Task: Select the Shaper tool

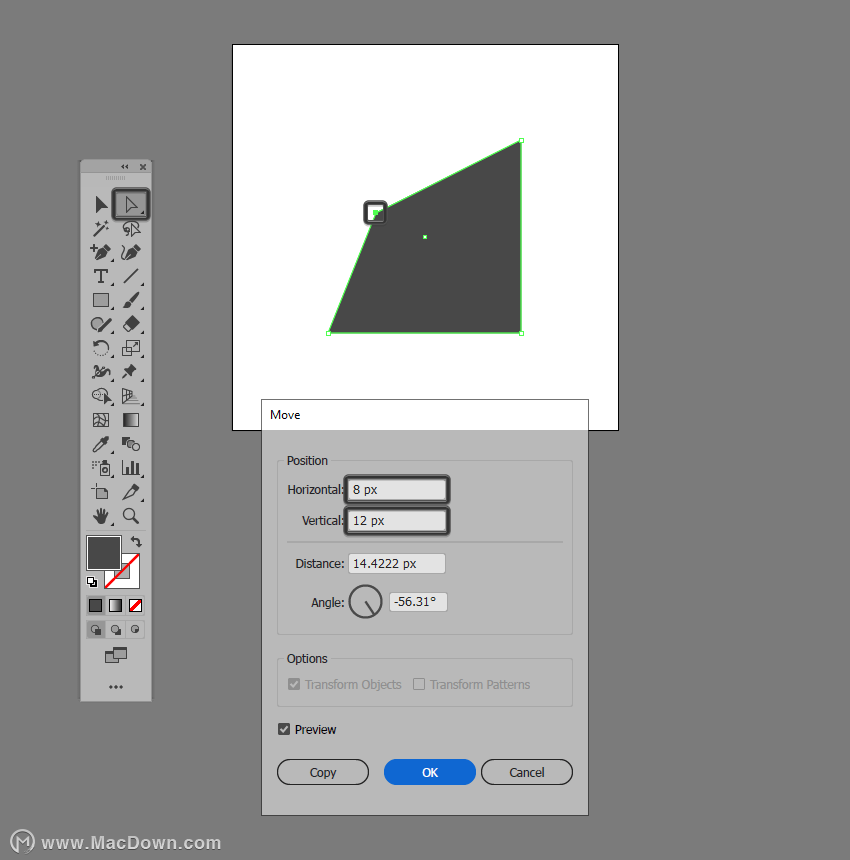Action: coord(101,324)
